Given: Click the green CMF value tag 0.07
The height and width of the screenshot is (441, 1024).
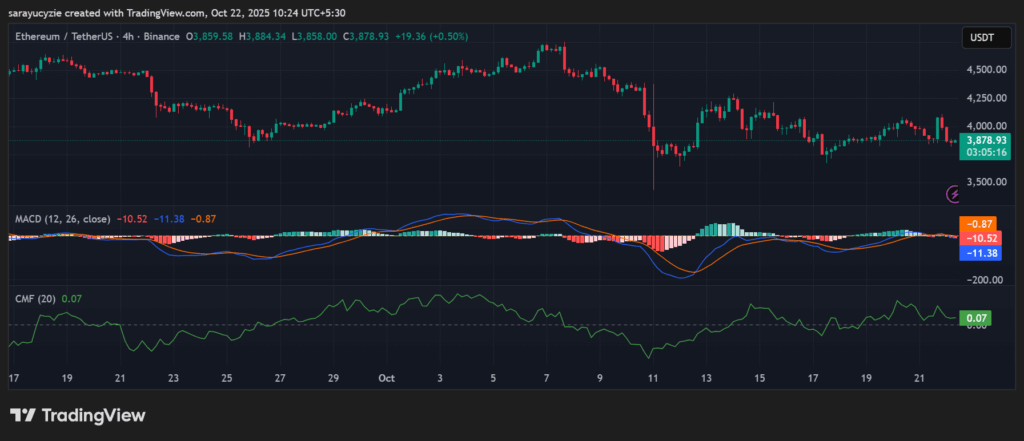Looking at the screenshot, I should 975,318.
